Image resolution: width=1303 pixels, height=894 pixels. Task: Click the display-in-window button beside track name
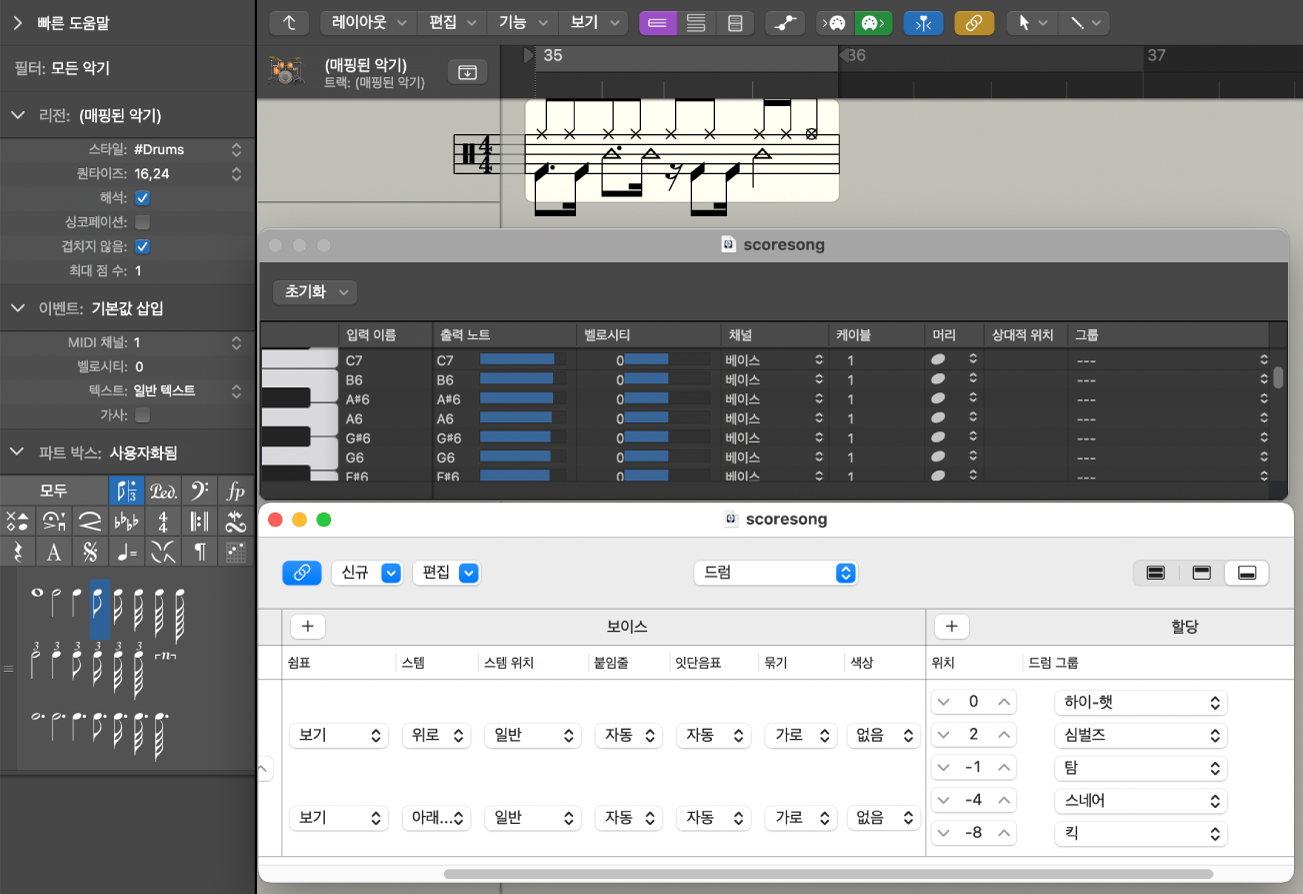(x=467, y=71)
